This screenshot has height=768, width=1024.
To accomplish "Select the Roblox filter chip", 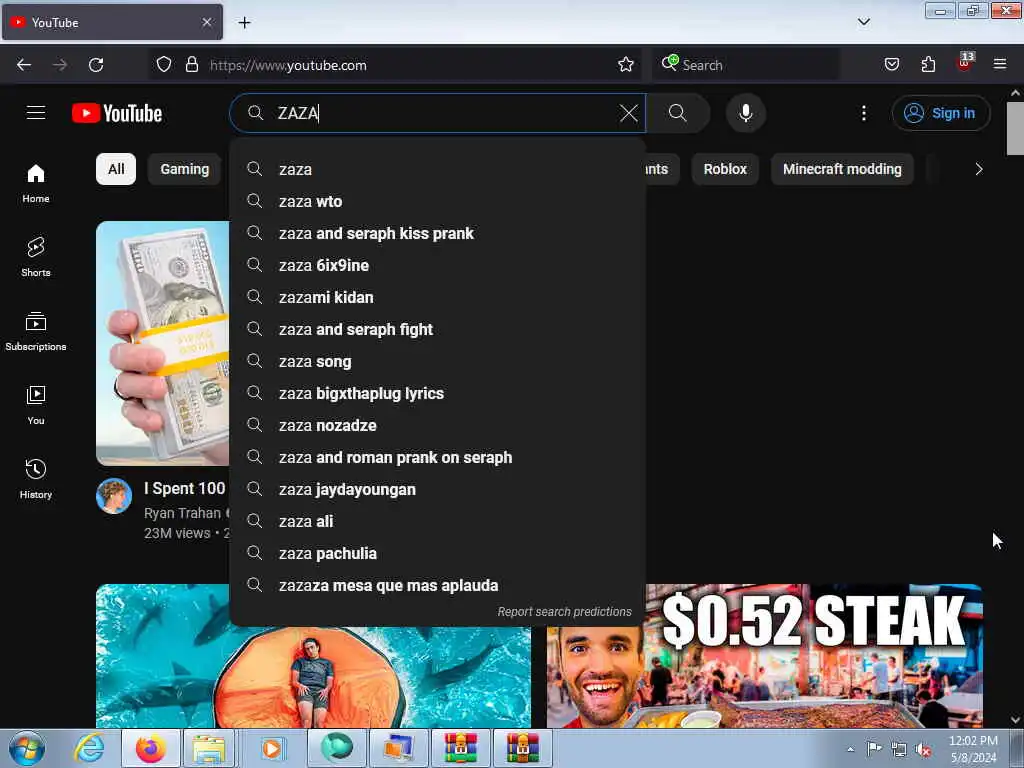I will (x=725, y=169).
